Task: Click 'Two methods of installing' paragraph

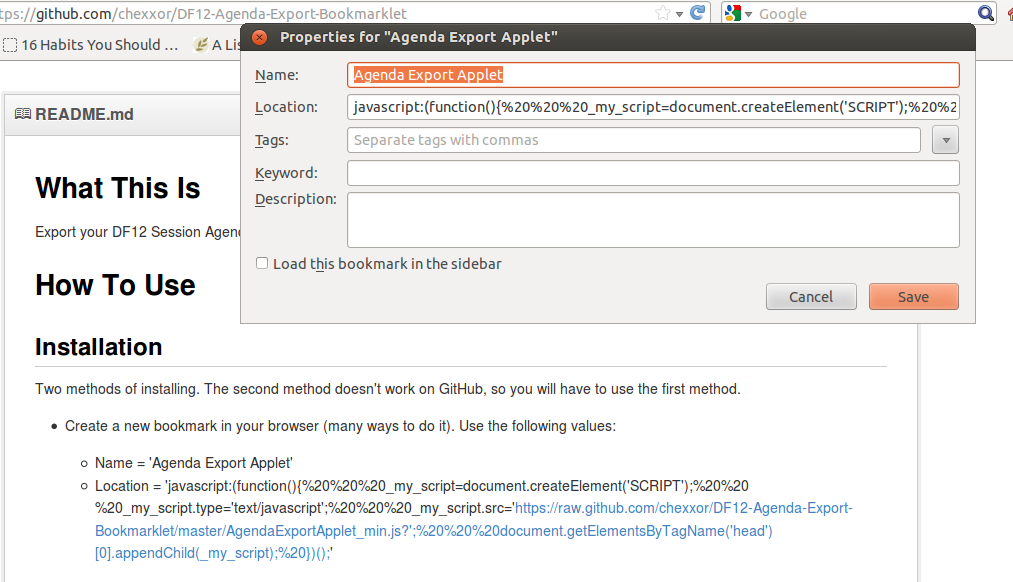Action: click(388, 389)
